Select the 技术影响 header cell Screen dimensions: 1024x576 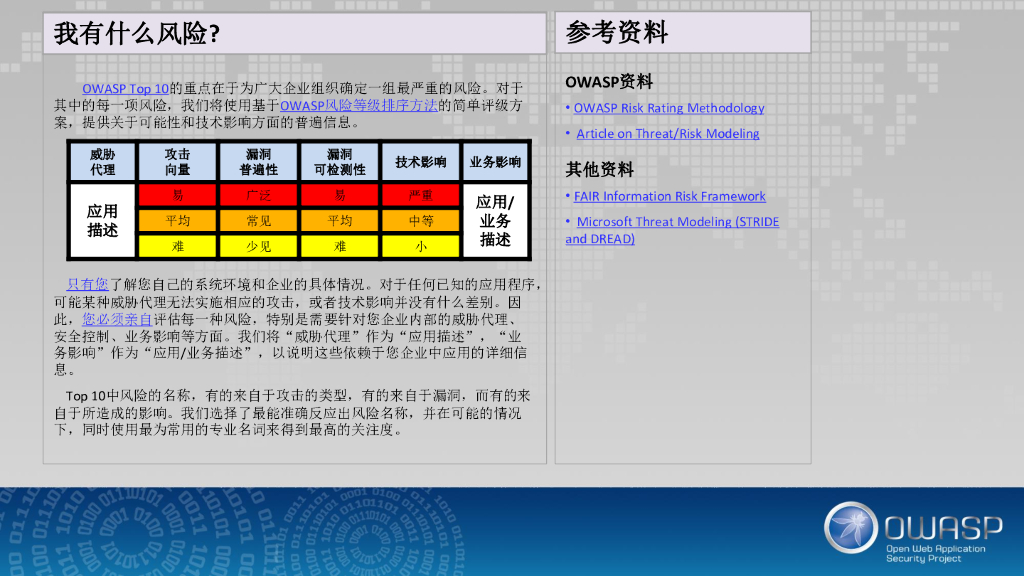(x=421, y=162)
